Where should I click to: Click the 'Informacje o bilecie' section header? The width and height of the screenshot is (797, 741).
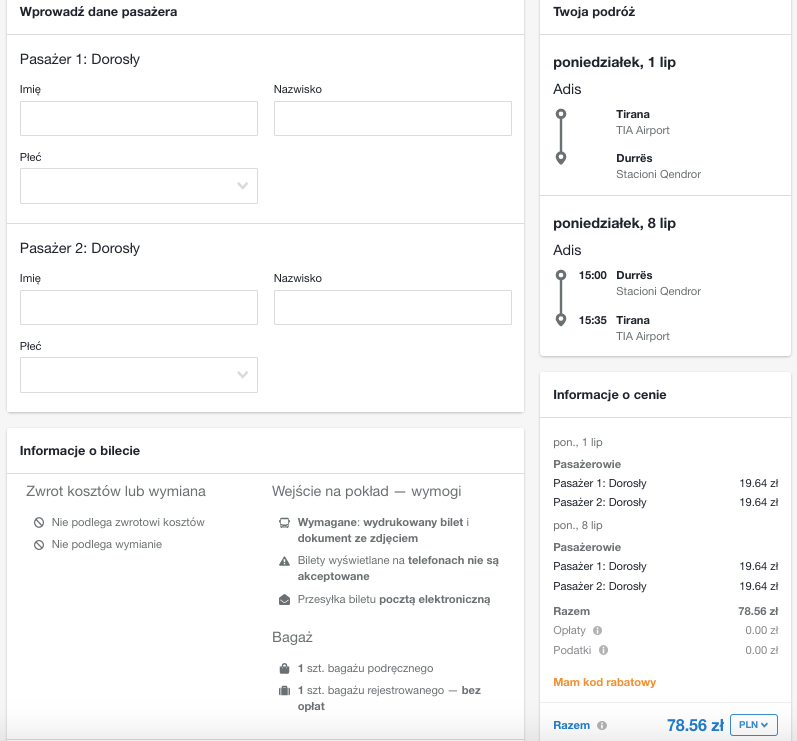click(80, 451)
